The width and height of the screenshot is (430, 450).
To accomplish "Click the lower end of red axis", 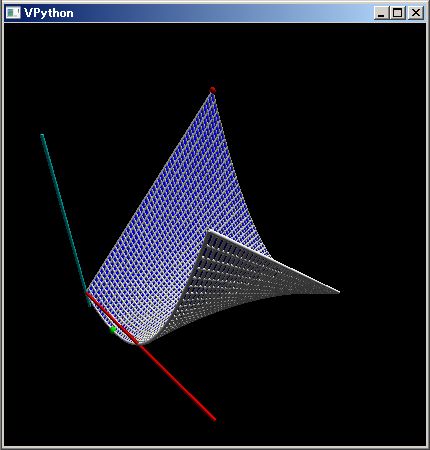I will 214,419.
